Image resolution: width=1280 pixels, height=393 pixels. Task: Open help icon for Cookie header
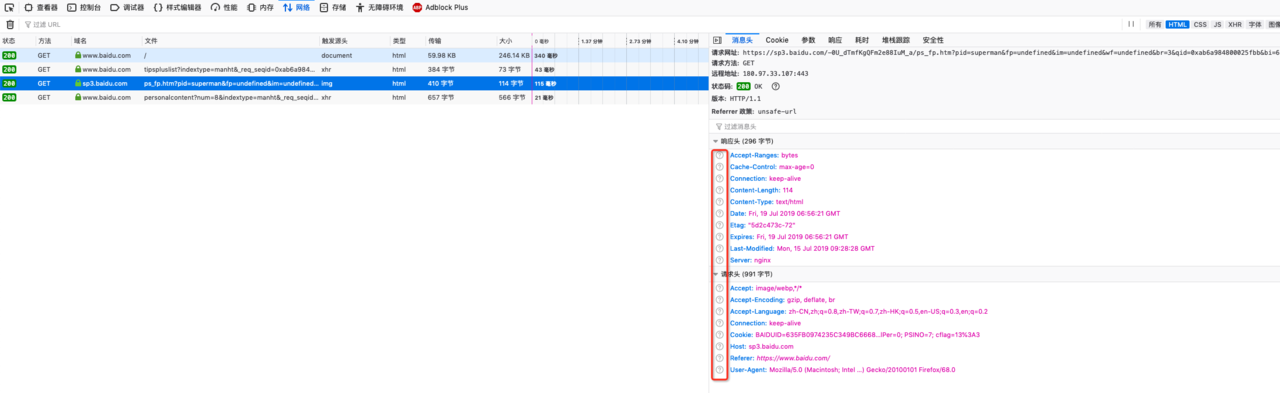[719, 335]
